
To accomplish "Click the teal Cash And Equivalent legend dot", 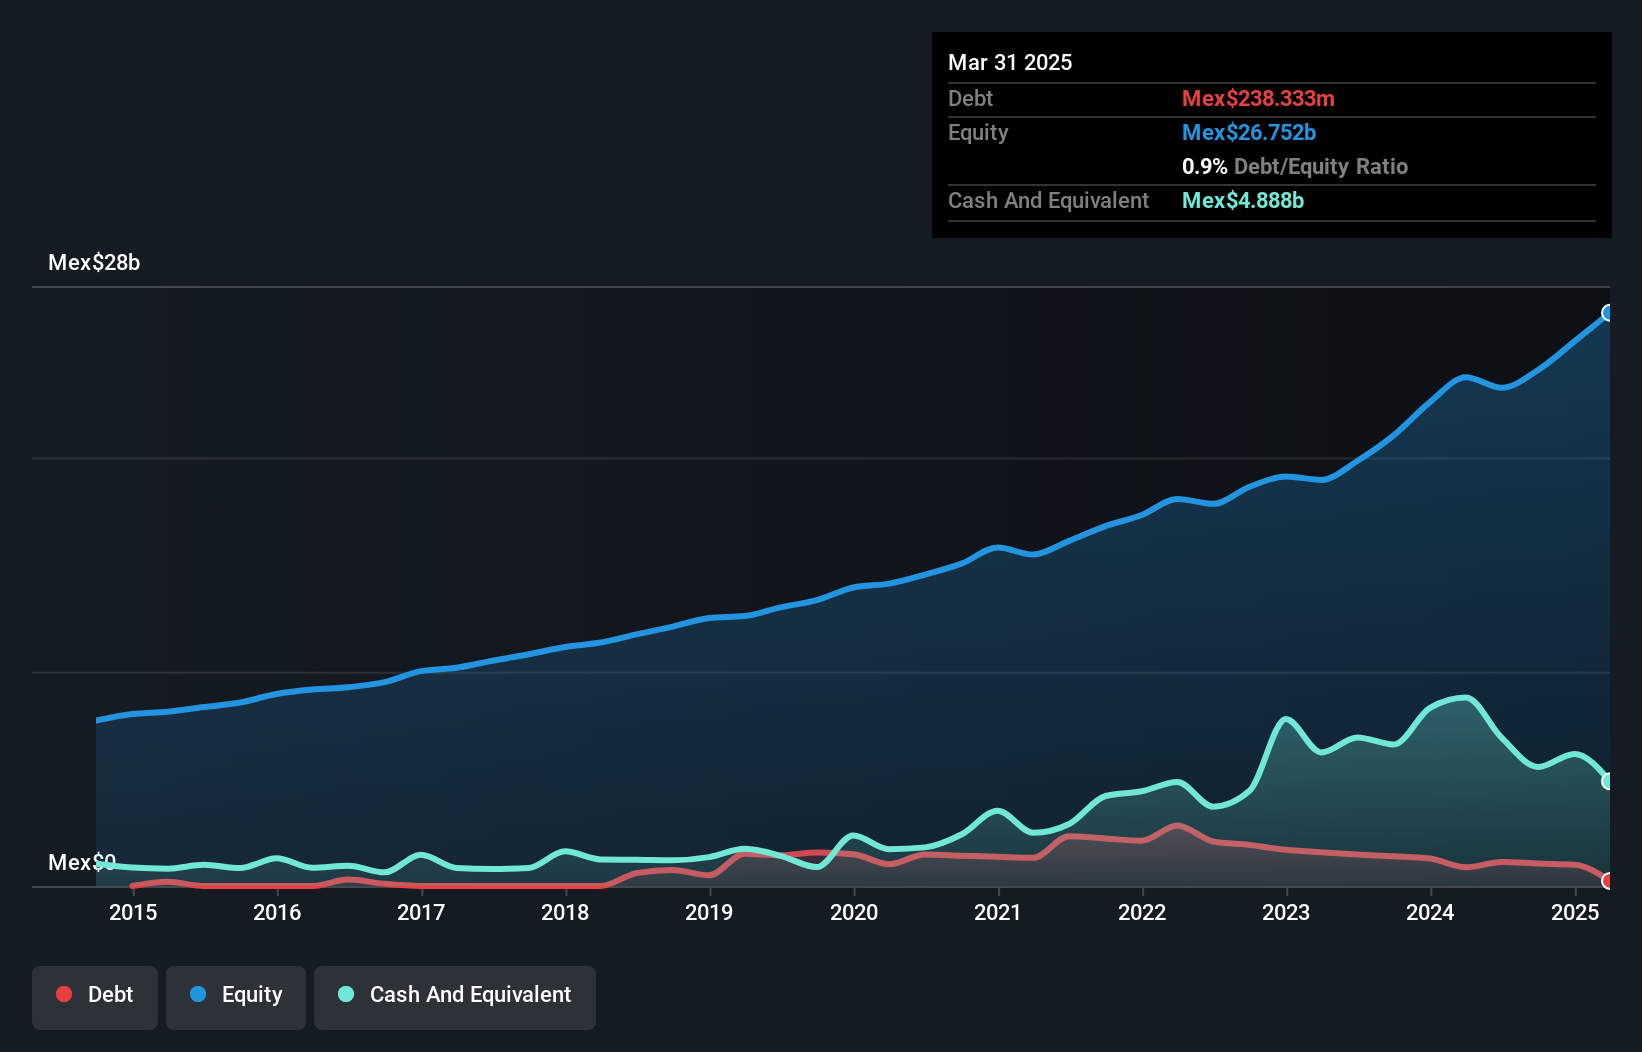I will coord(344,995).
